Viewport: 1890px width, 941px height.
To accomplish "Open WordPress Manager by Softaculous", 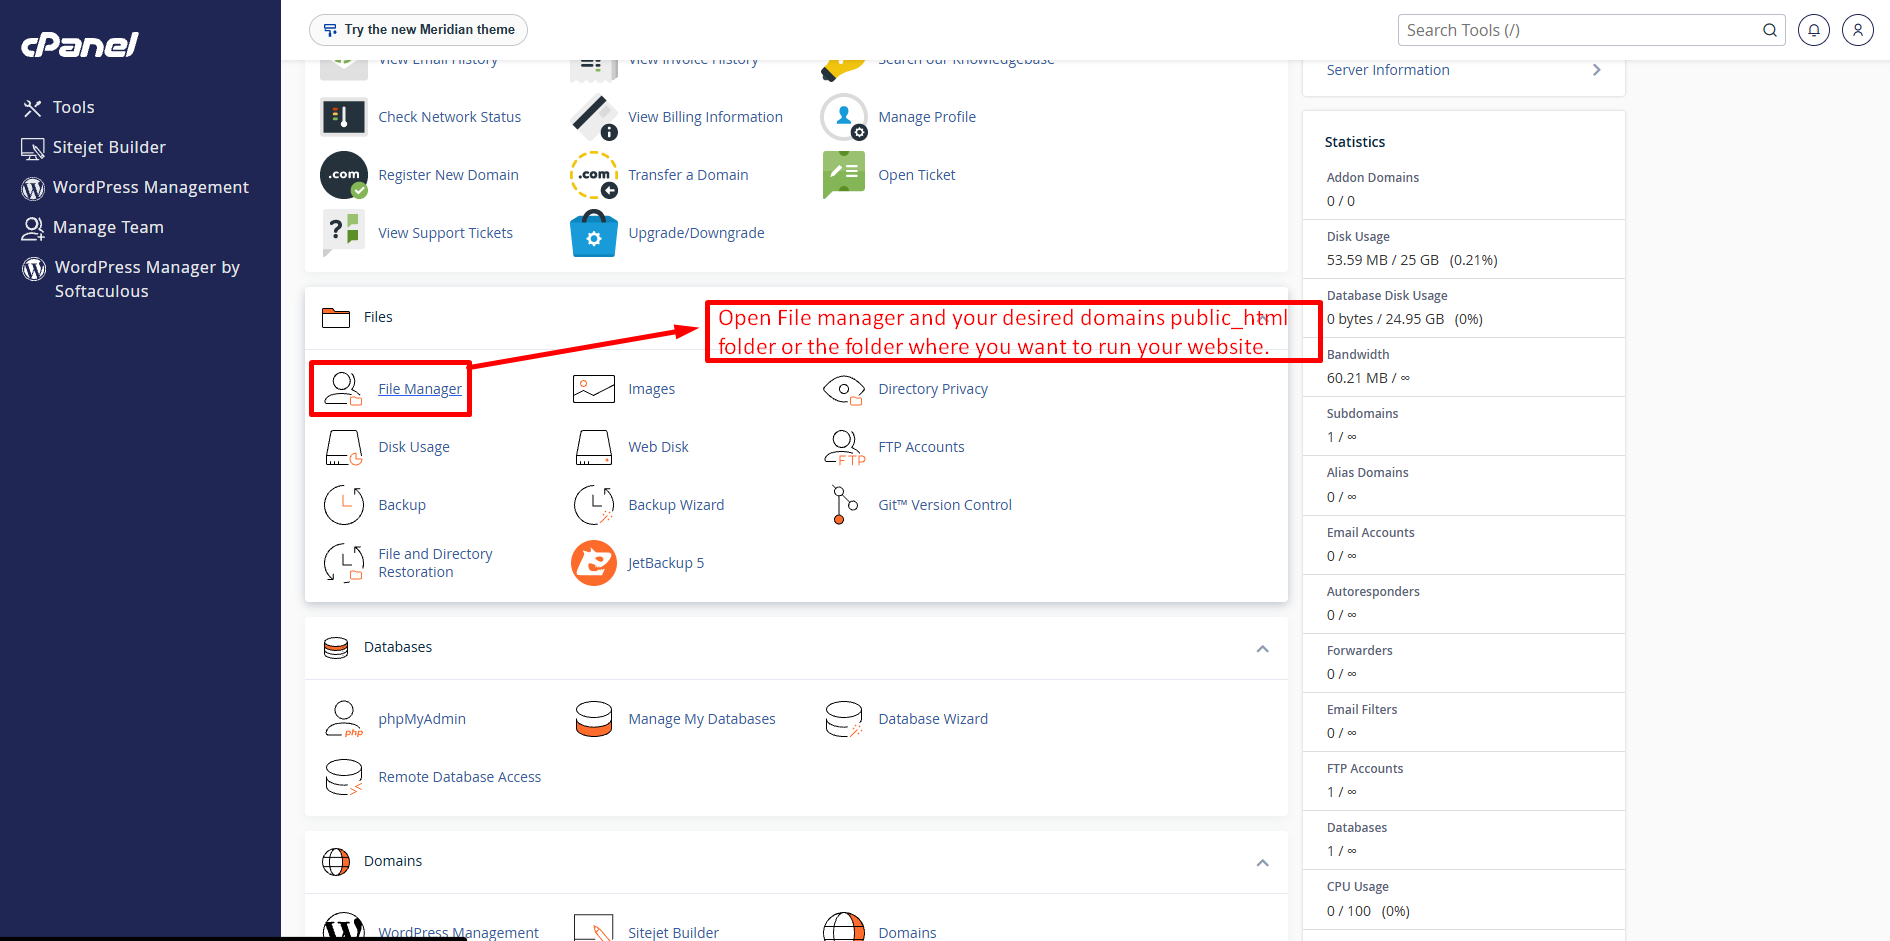I will pos(147,279).
